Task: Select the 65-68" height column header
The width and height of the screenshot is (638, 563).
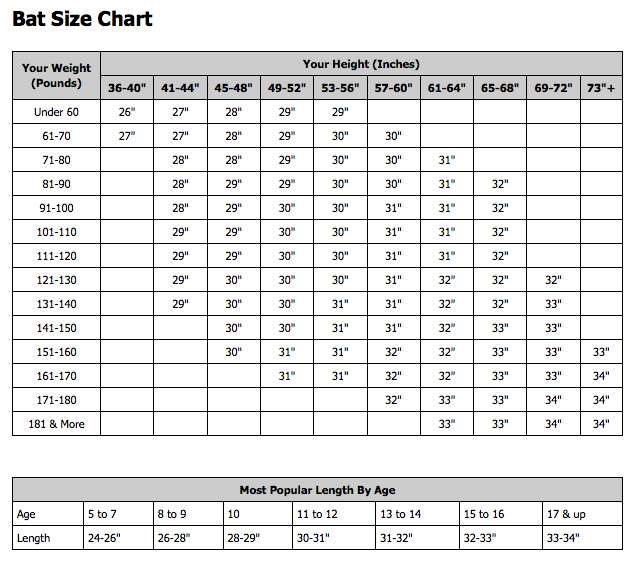Action: click(500, 88)
